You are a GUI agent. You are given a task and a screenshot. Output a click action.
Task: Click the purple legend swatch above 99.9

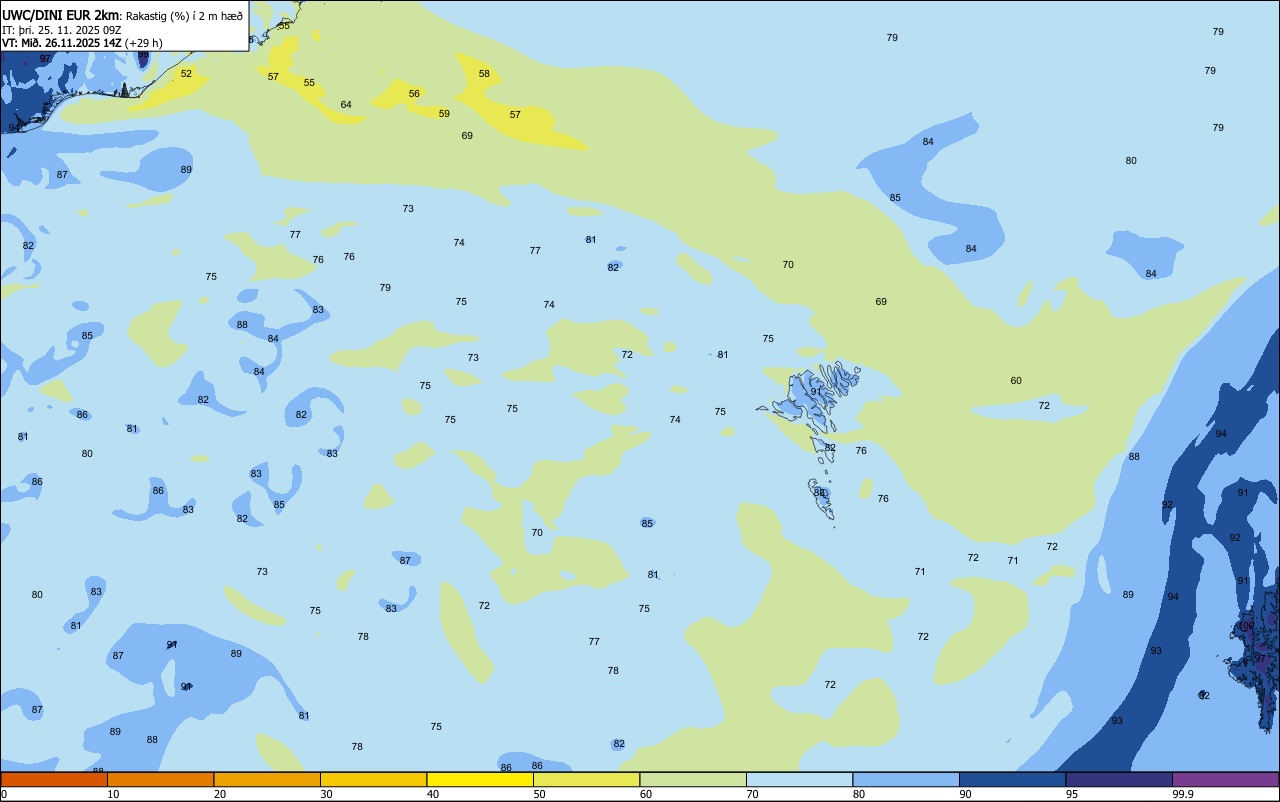click(1225, 779)
